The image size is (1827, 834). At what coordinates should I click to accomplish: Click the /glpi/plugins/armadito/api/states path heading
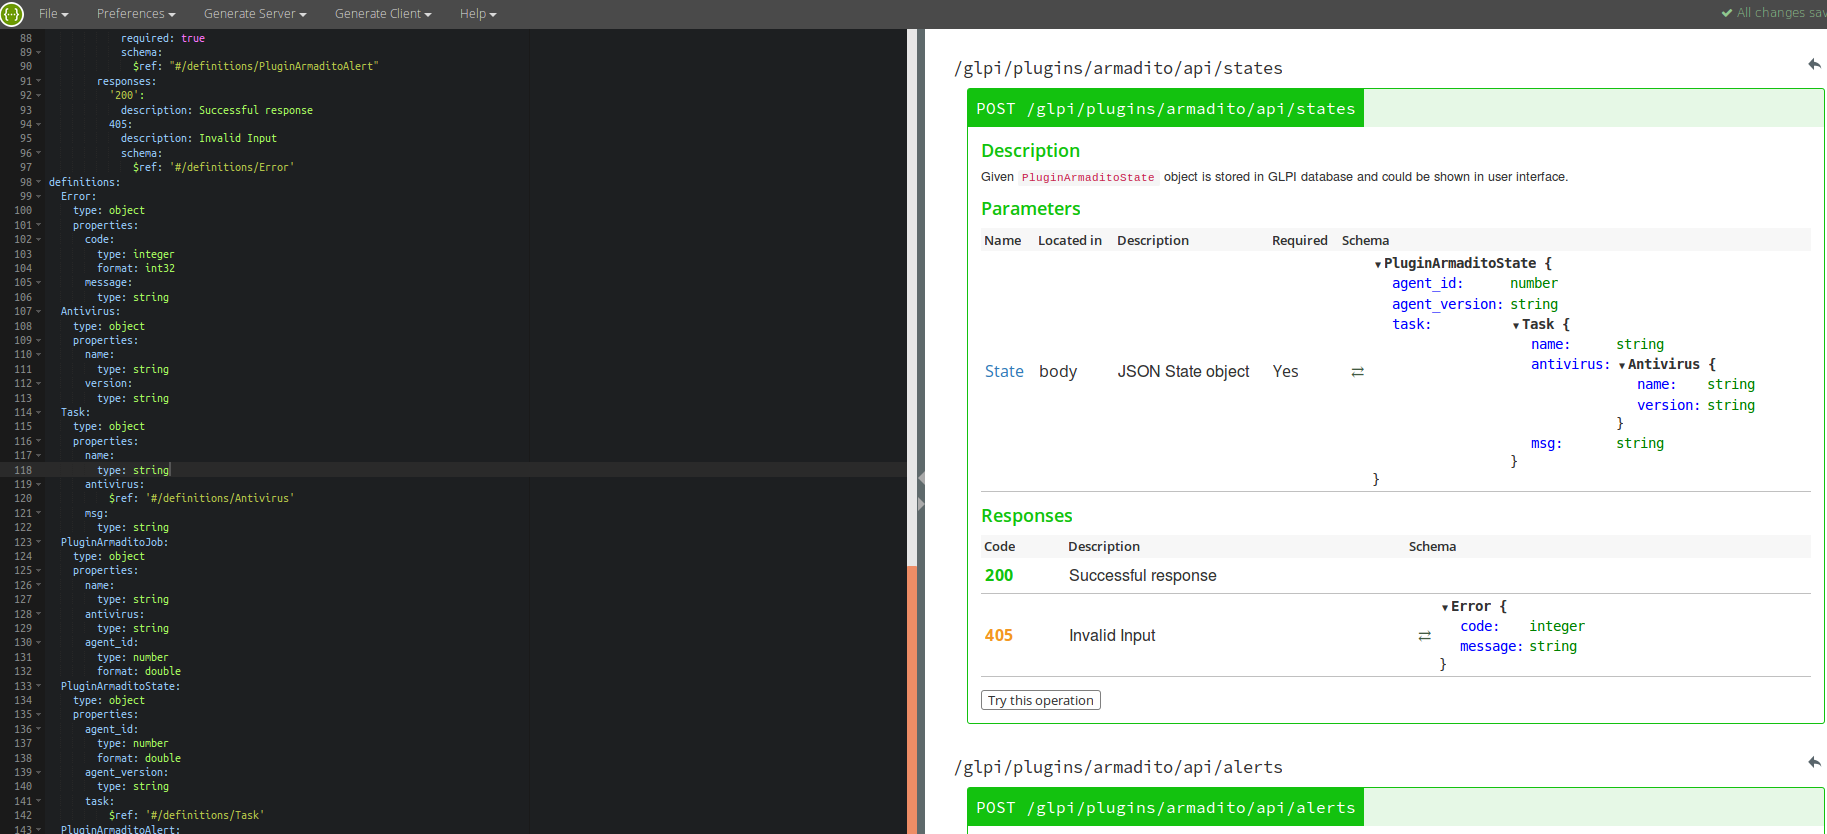pos(1118,68)
